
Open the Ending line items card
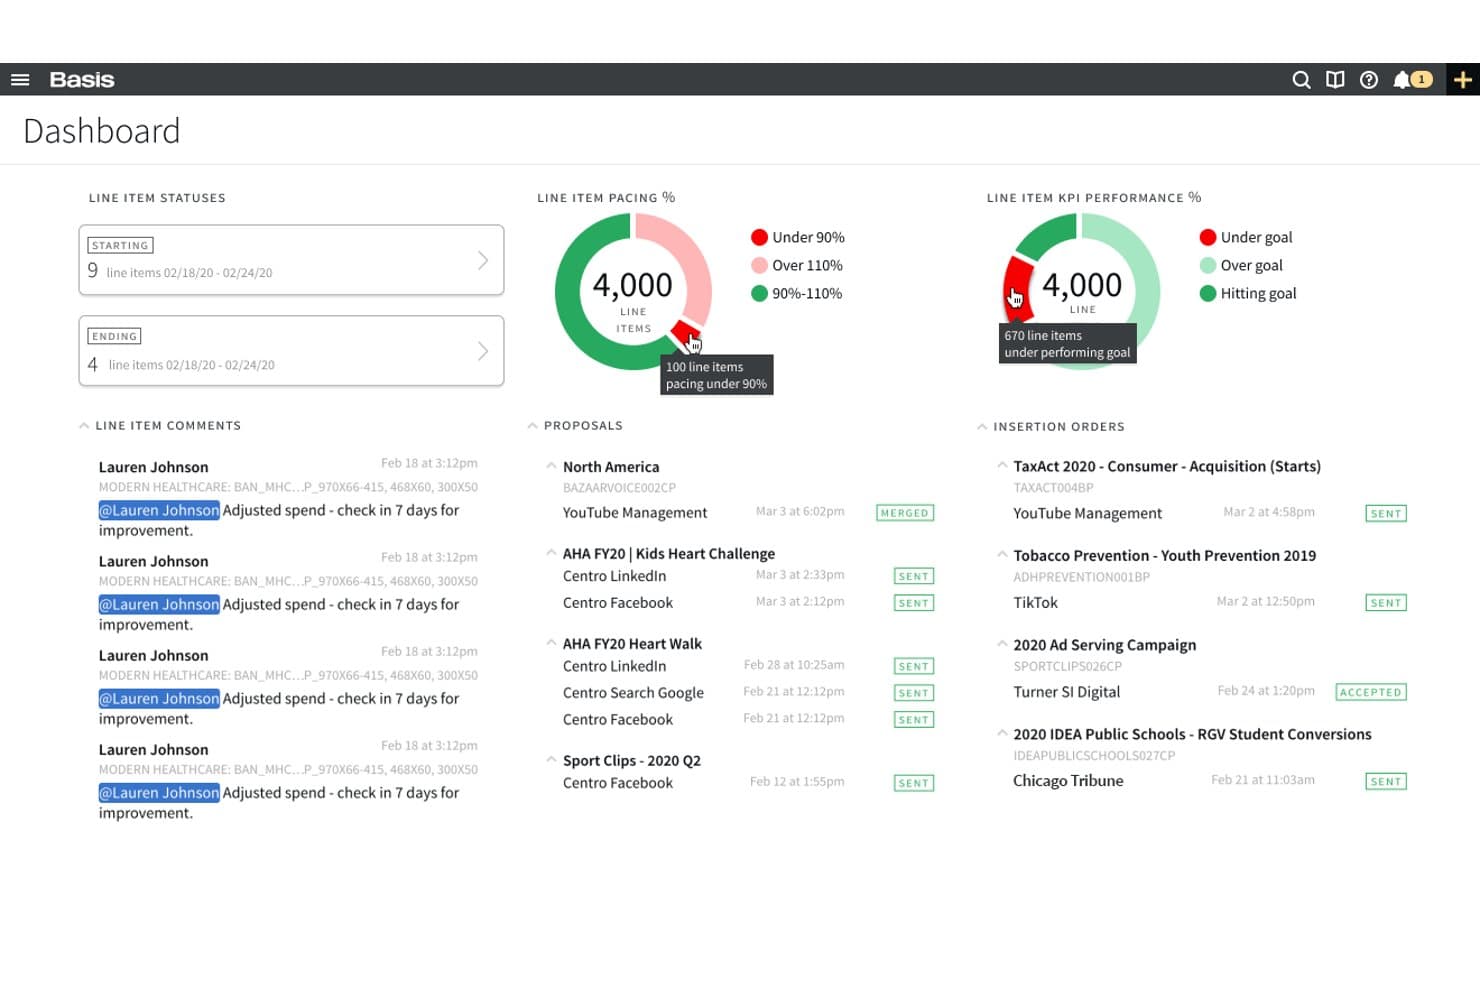tap(291, 351)
